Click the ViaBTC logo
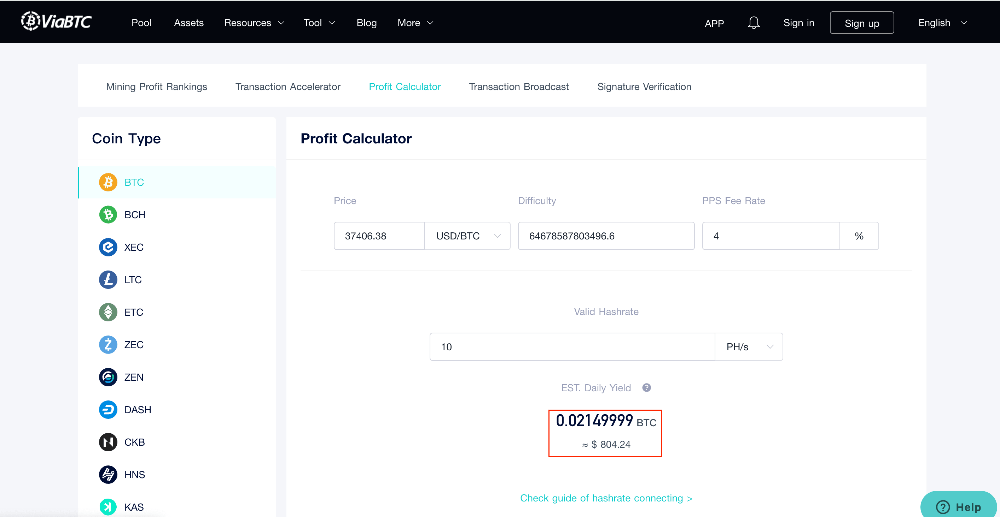 [x=56, y=22]
